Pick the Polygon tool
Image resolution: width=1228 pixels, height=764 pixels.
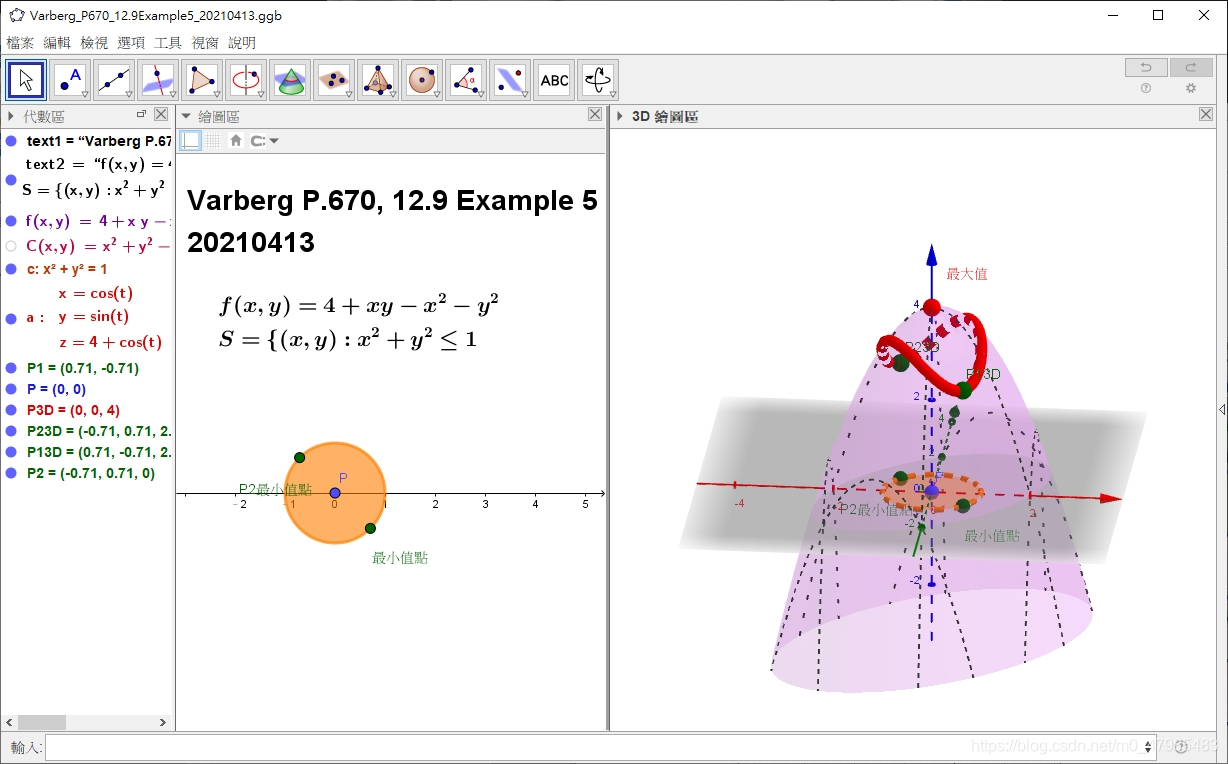202,80
